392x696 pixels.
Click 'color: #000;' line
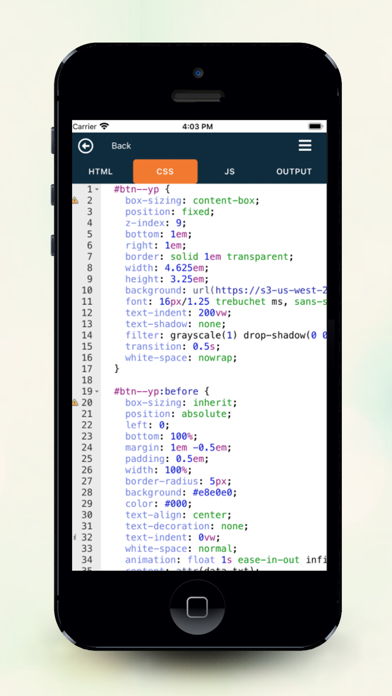158,504
